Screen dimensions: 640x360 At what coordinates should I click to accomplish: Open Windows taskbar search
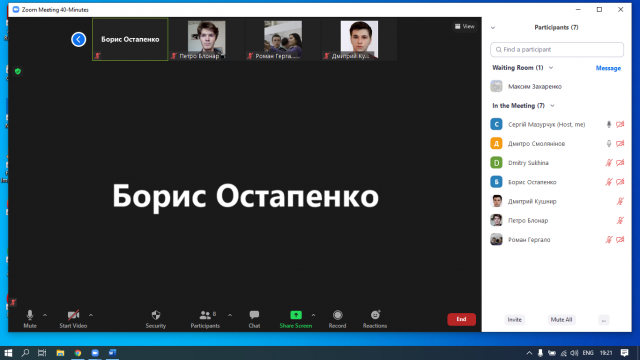[x=25, y=353]
